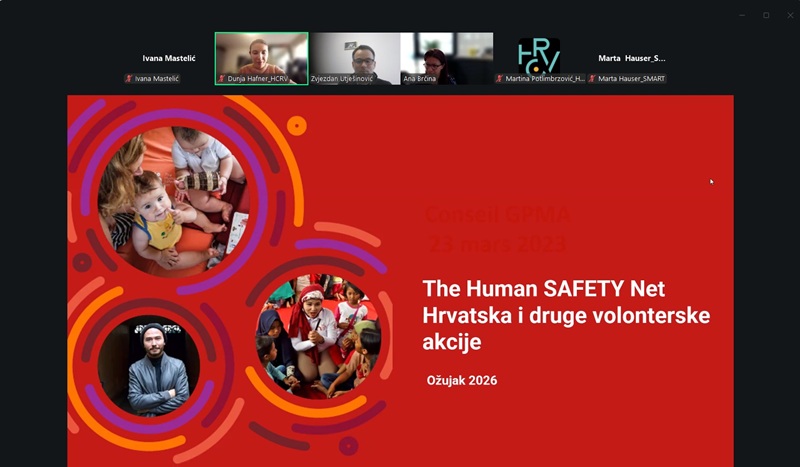This screenshot has height=467, width=800.
Task: Select Ana Brčina's video thumbnail
Action: click(x=447, y=58)
